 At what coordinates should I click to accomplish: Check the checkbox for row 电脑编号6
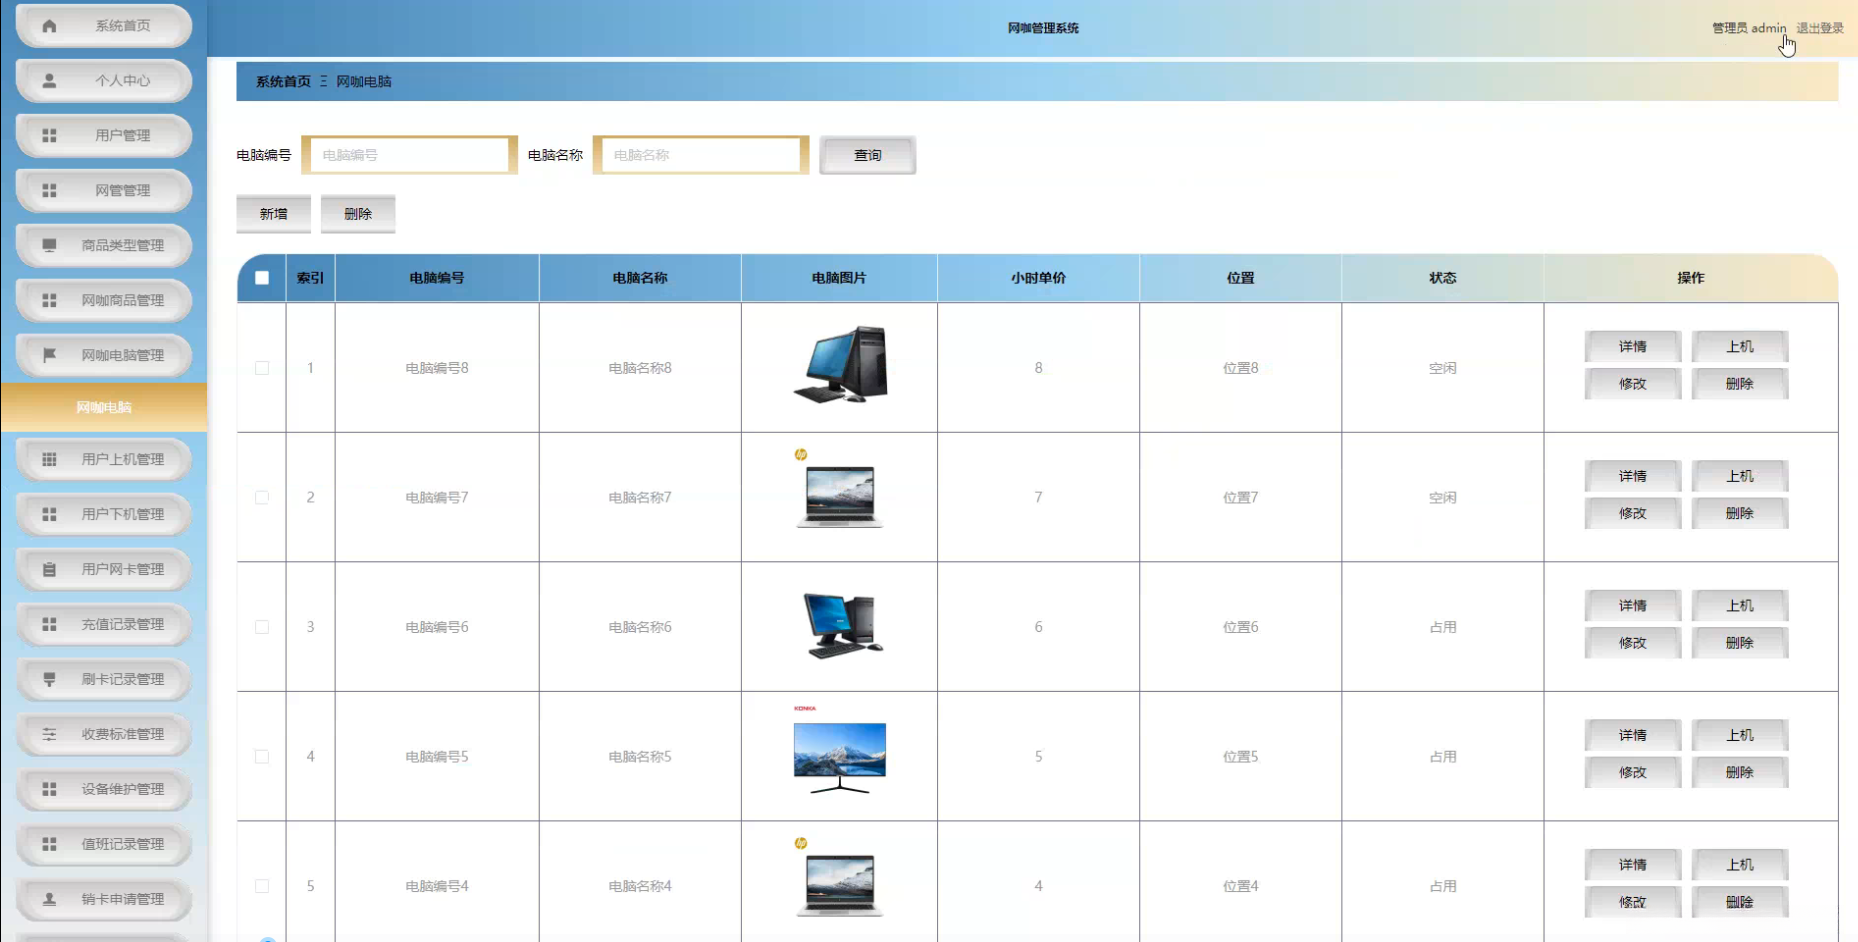click(x=262, y=627)
